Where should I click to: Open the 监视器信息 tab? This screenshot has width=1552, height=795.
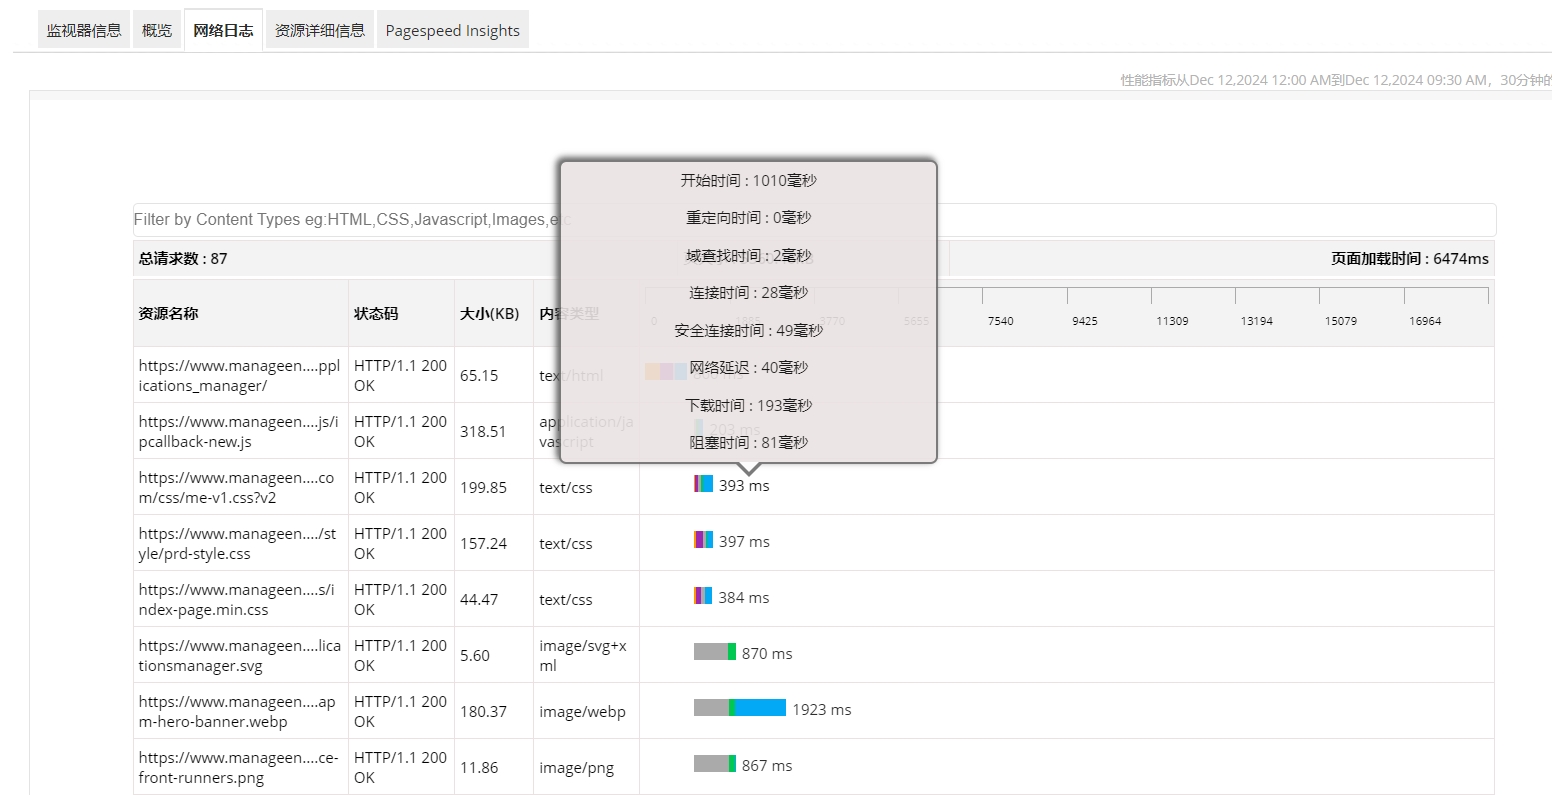[x=84, y=30]
